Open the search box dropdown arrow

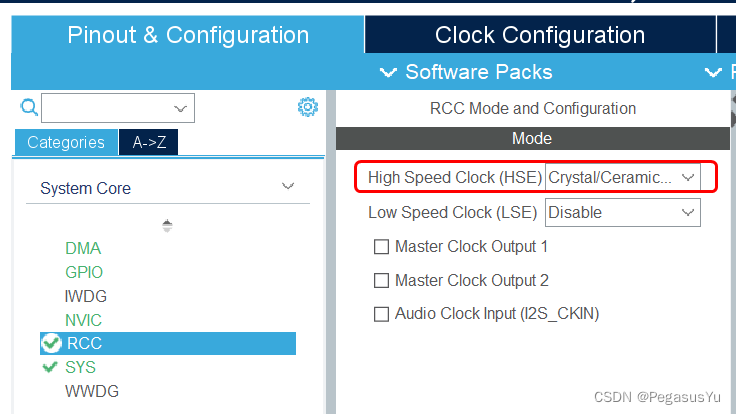coord(181,108)
